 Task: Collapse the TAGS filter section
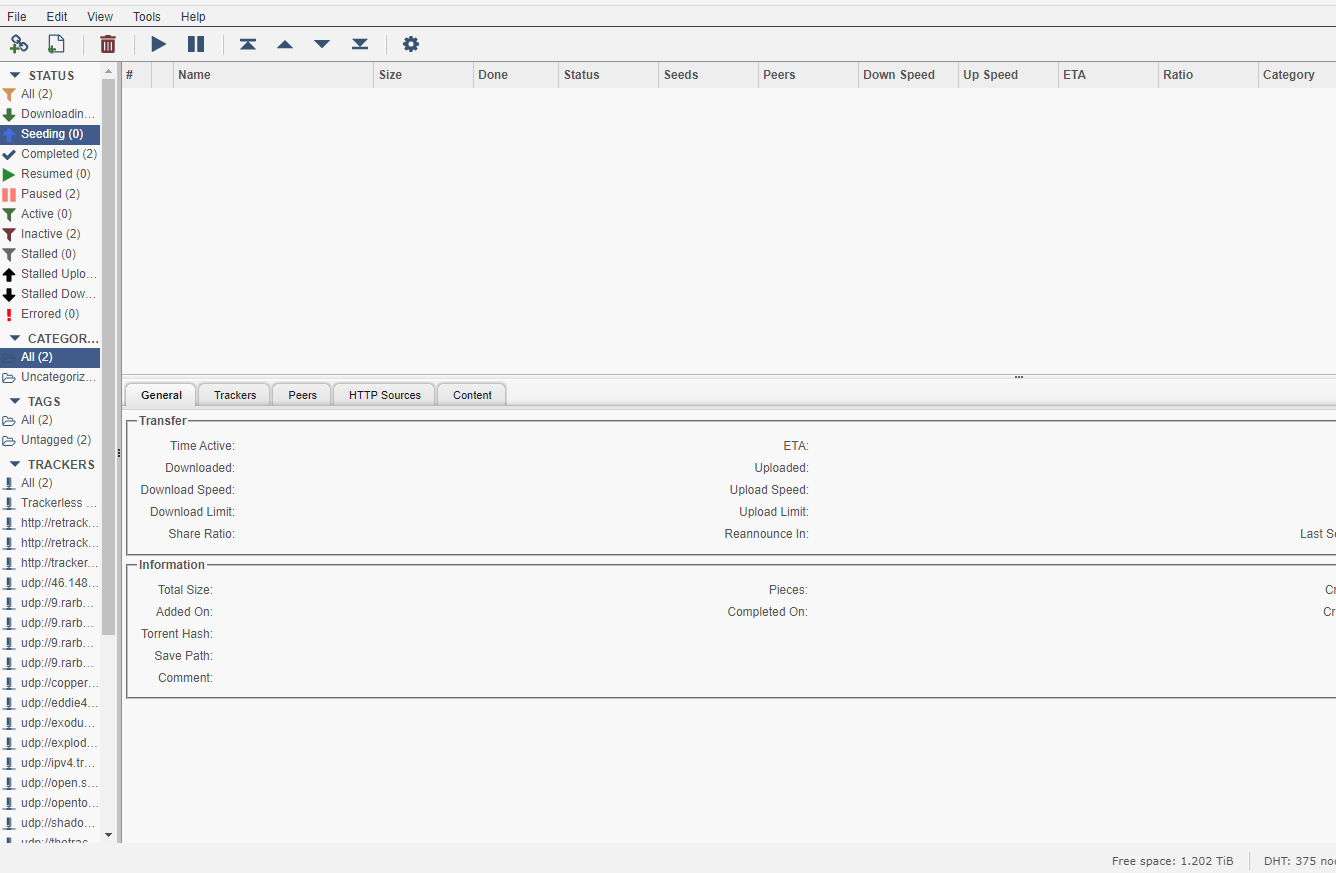(15, 401)
